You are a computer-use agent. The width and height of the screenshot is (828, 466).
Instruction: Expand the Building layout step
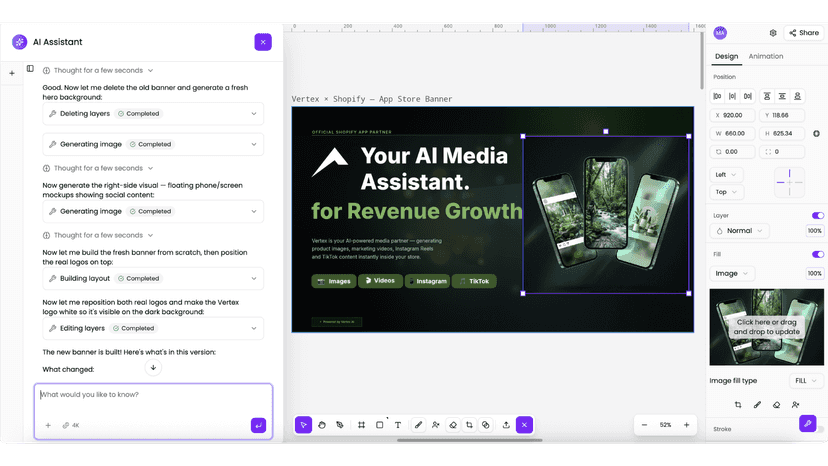point(153,278)
